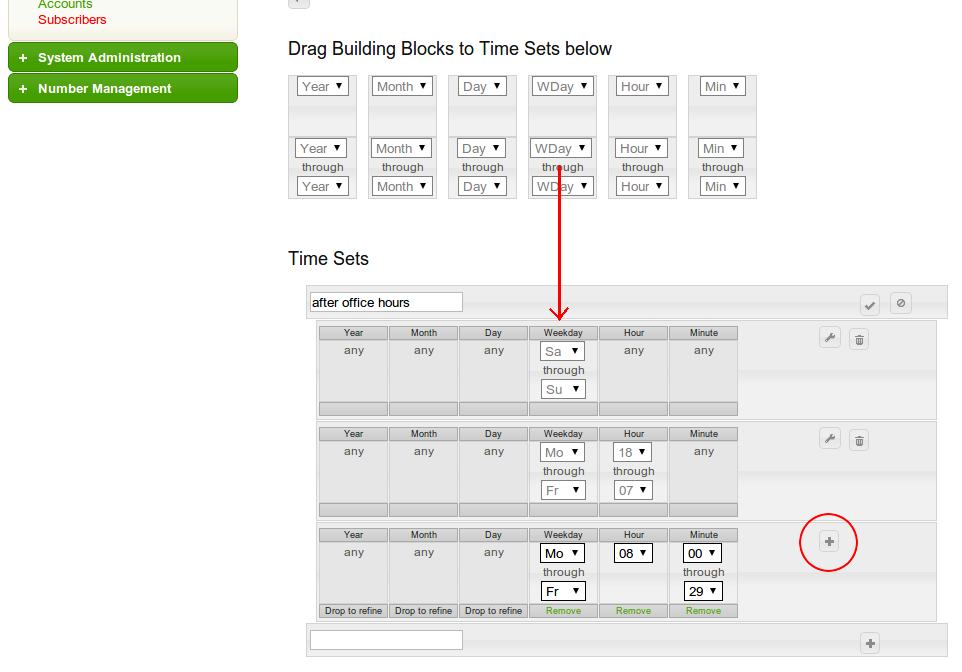This screenshot has height=672, width=962.
Task: Open the range-end Min dropdown below 'through'
Action: tap(723, 187)
